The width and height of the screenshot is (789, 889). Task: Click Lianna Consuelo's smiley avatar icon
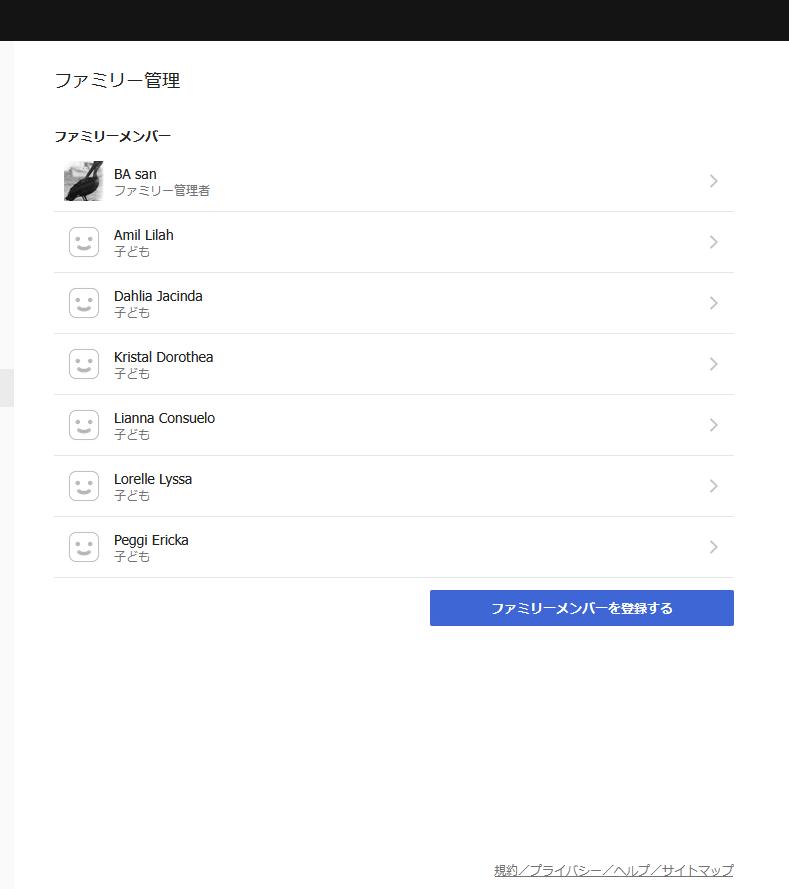[84, 425]
